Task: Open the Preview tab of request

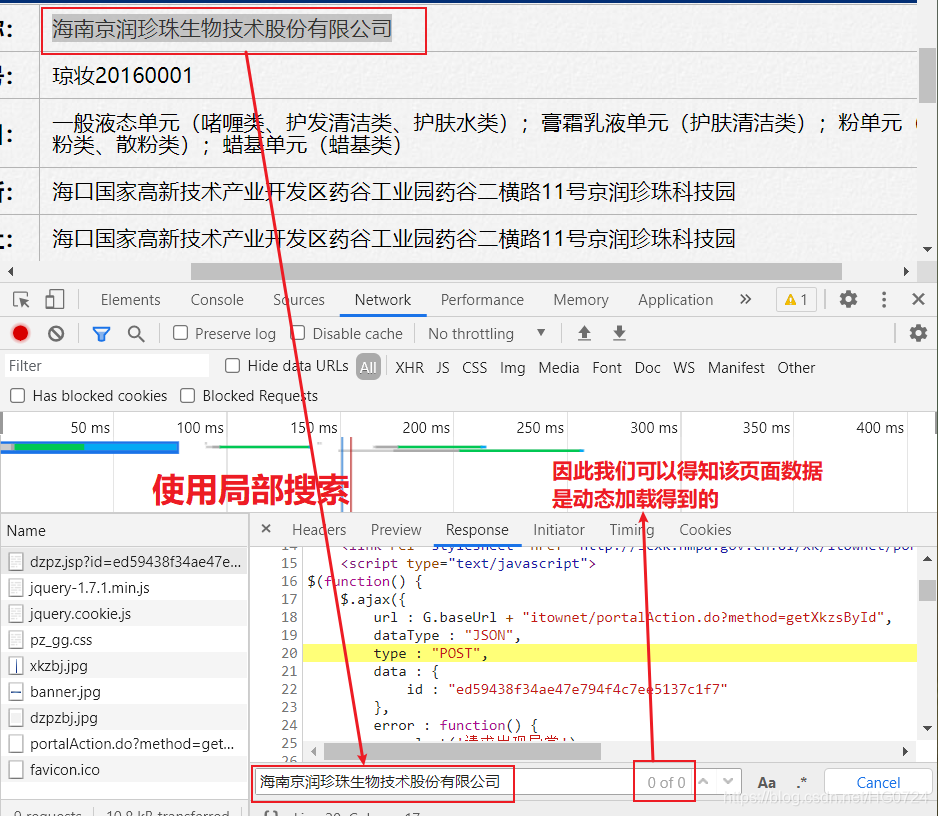Action: [x=396, y=529]
